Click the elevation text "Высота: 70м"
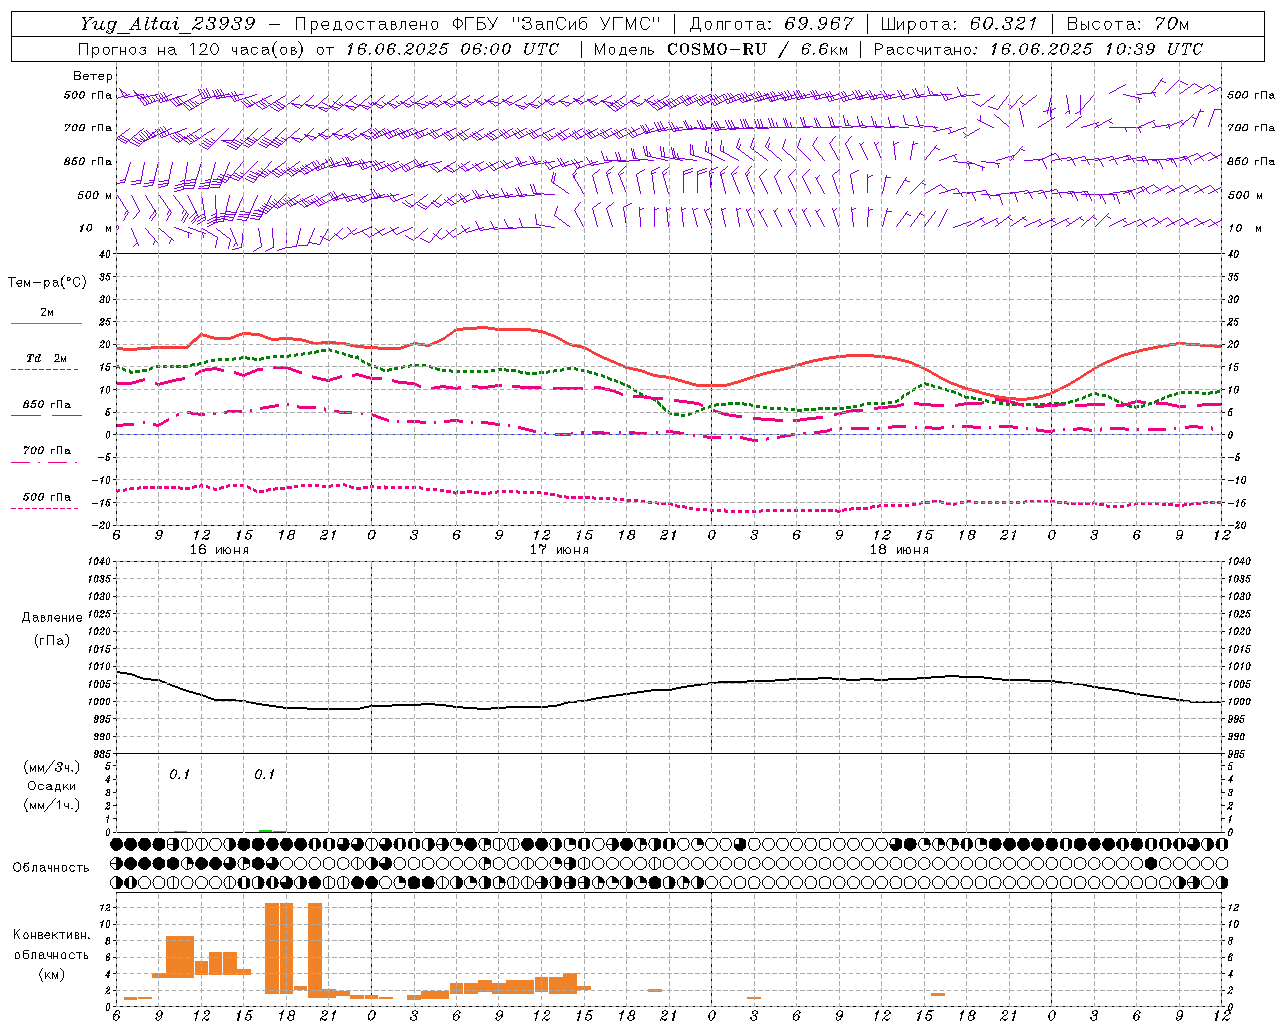This screenshot has height=1024, width=1280. pos(1127,24)
